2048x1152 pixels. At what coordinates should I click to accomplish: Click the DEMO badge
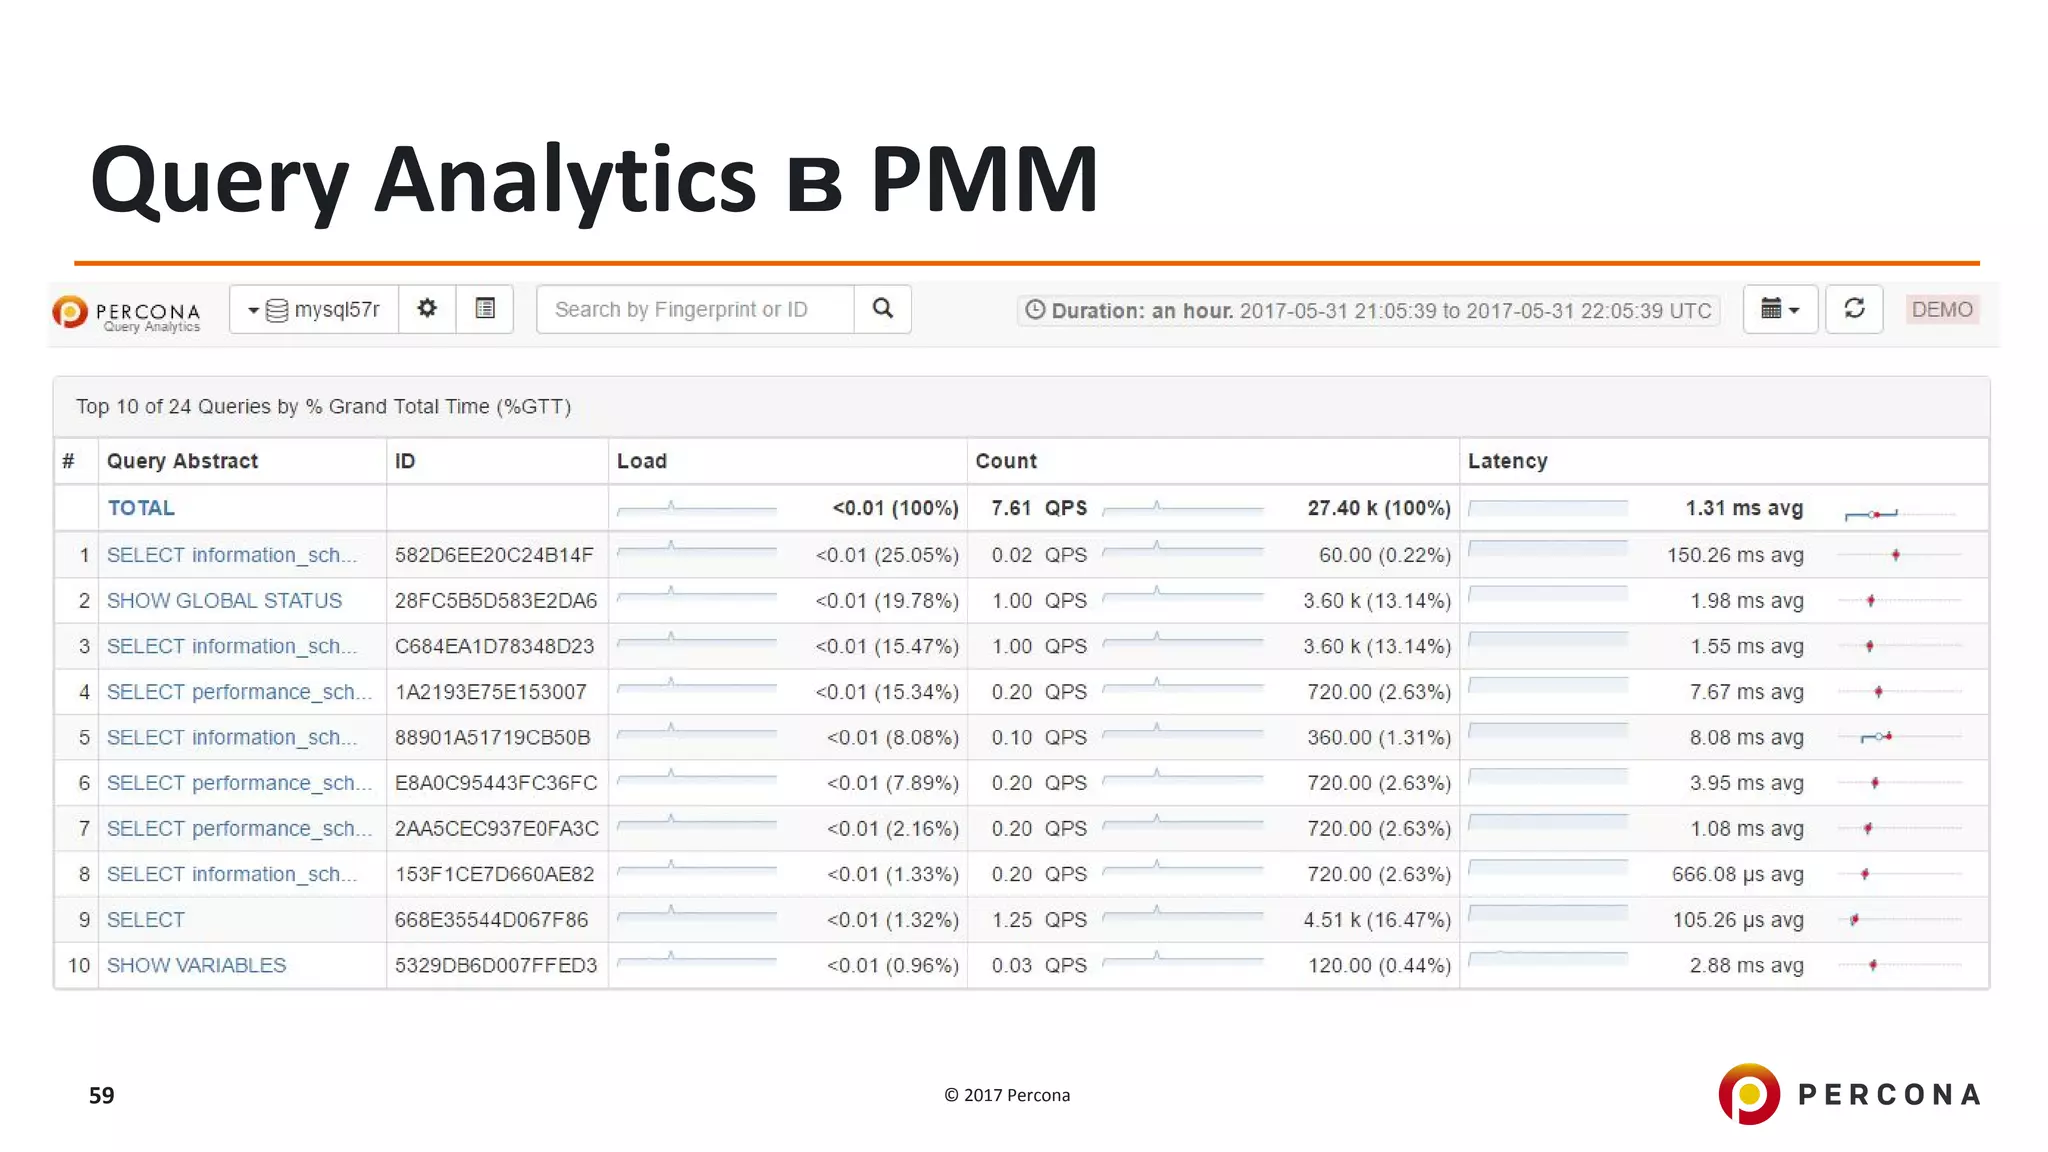1942,310
